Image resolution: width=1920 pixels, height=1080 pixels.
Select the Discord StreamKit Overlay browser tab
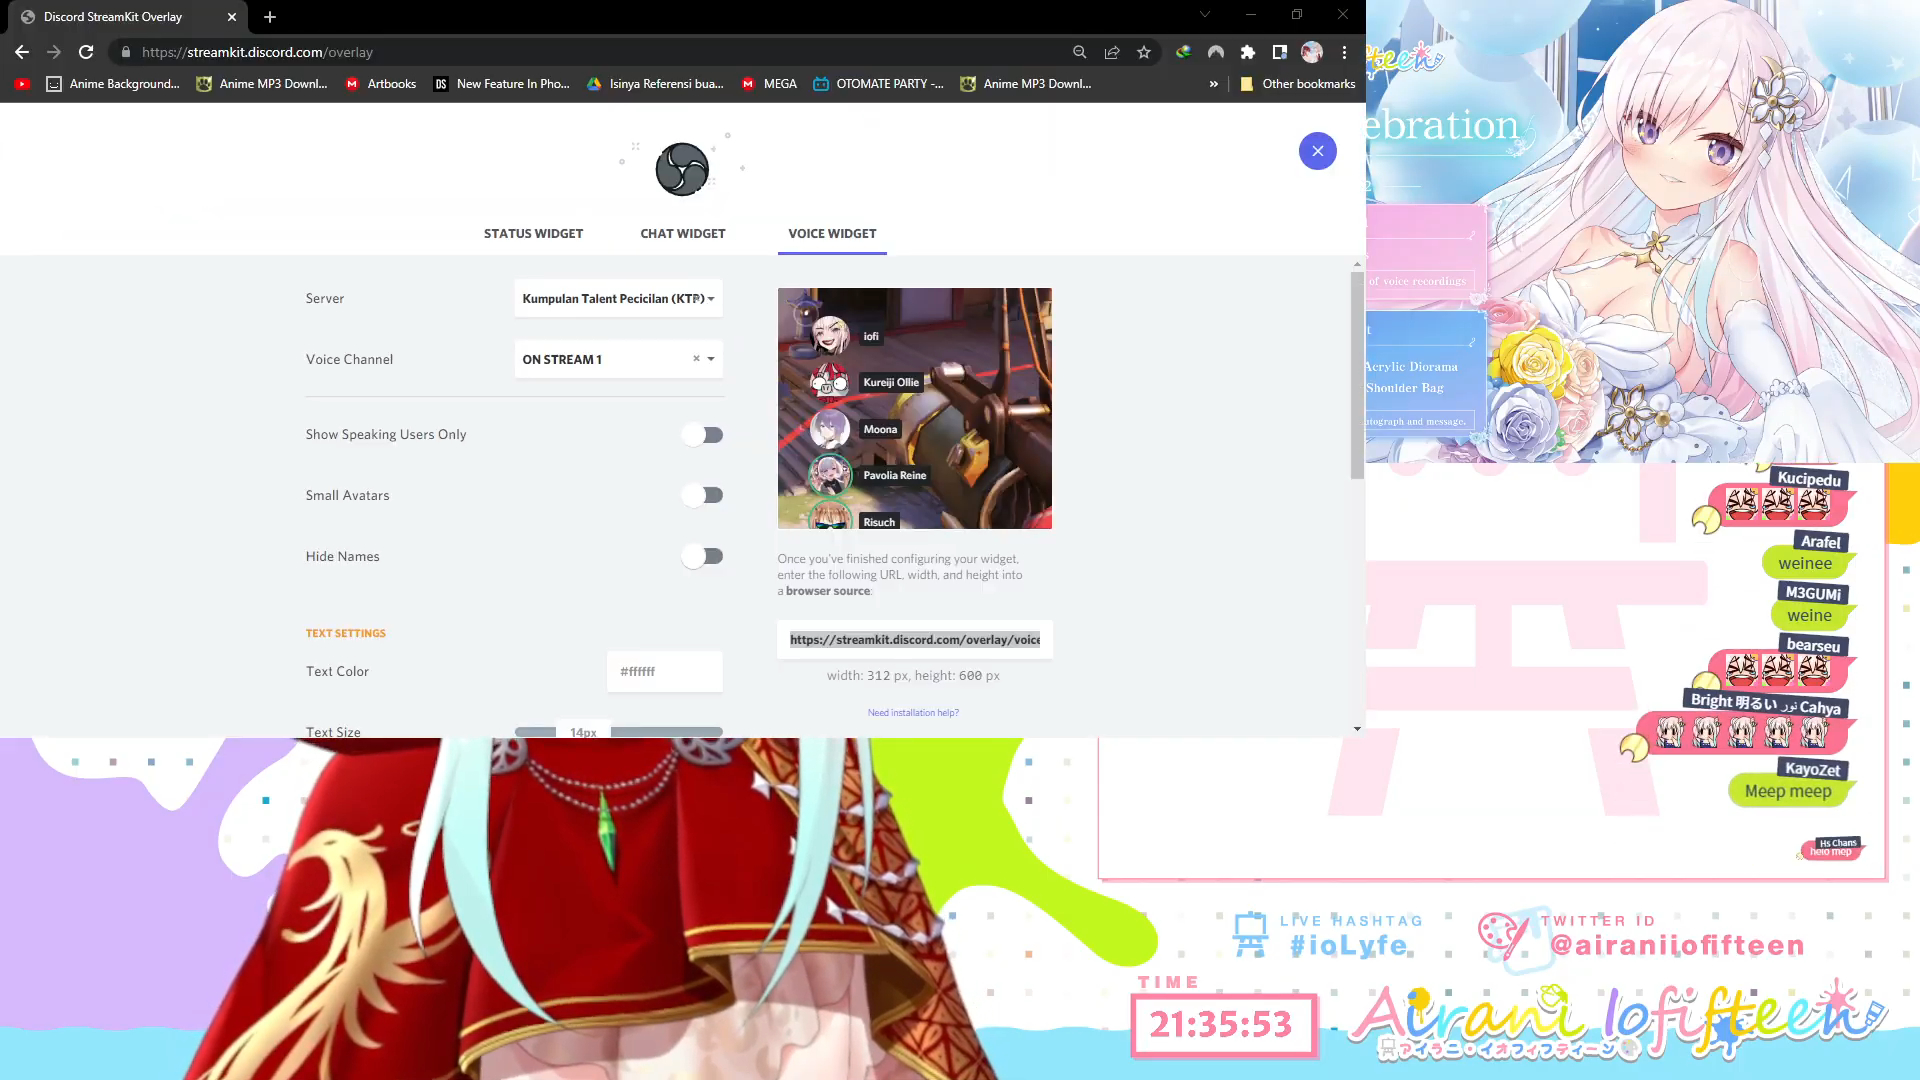click(x=128, y=17)
